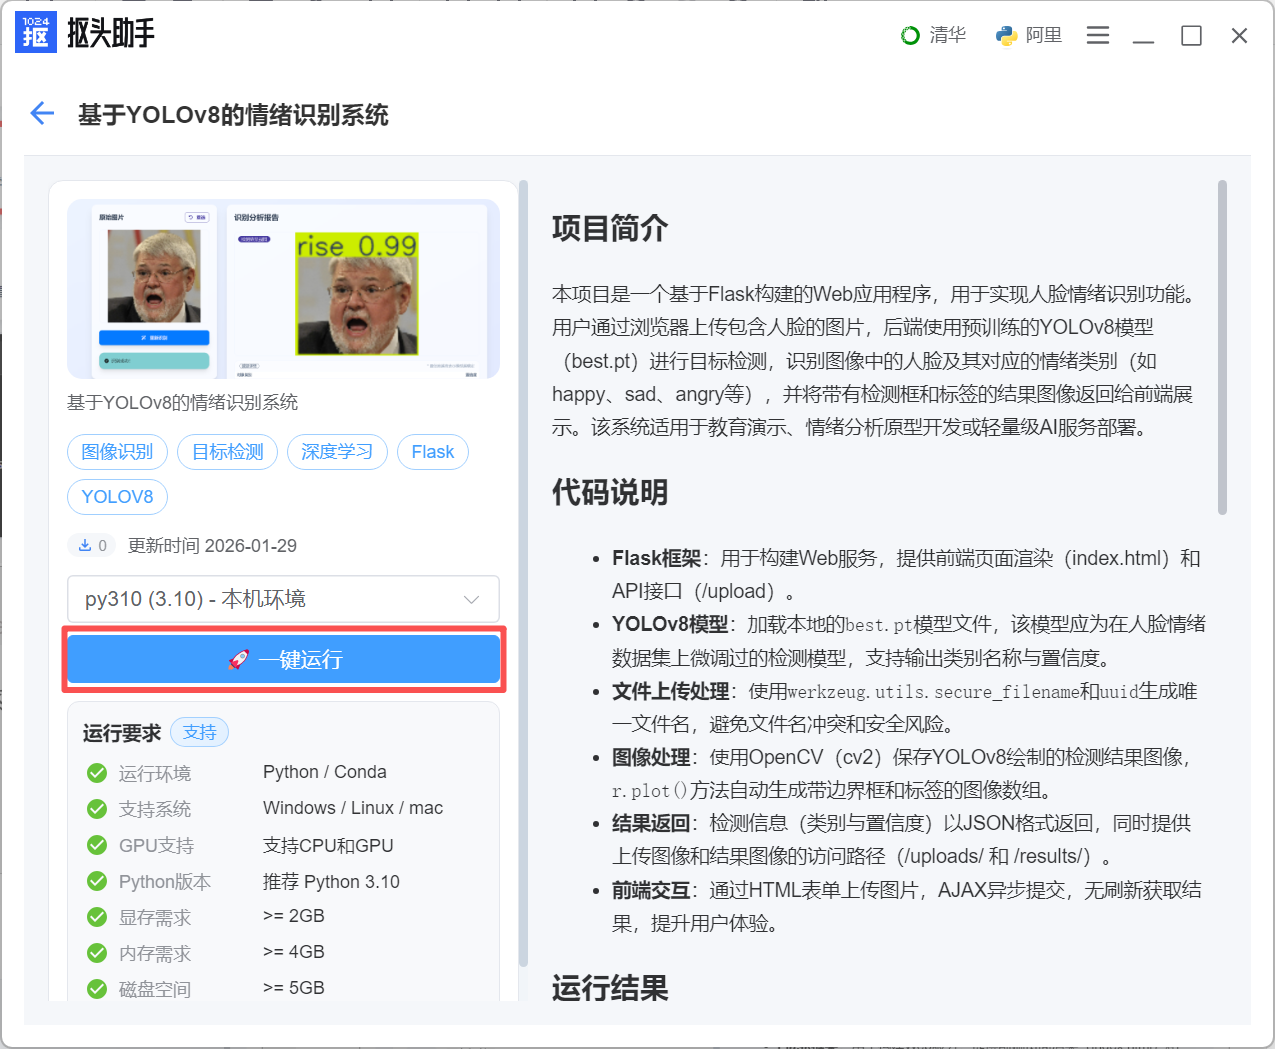Image resolution: width=1275 pixels, height=1049 pixels.
Task: Open the py310 environment dropdown
Action: click(x=270, y=599)
